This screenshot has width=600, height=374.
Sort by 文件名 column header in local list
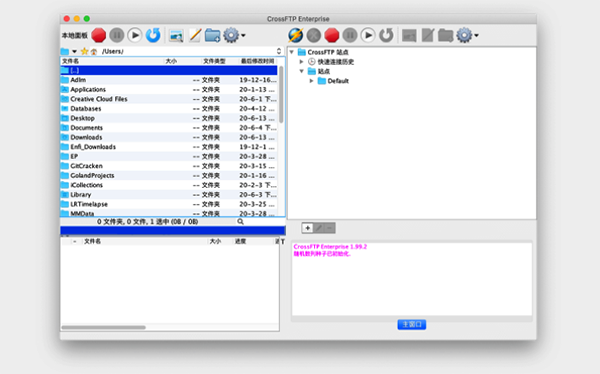pos(112,61)
